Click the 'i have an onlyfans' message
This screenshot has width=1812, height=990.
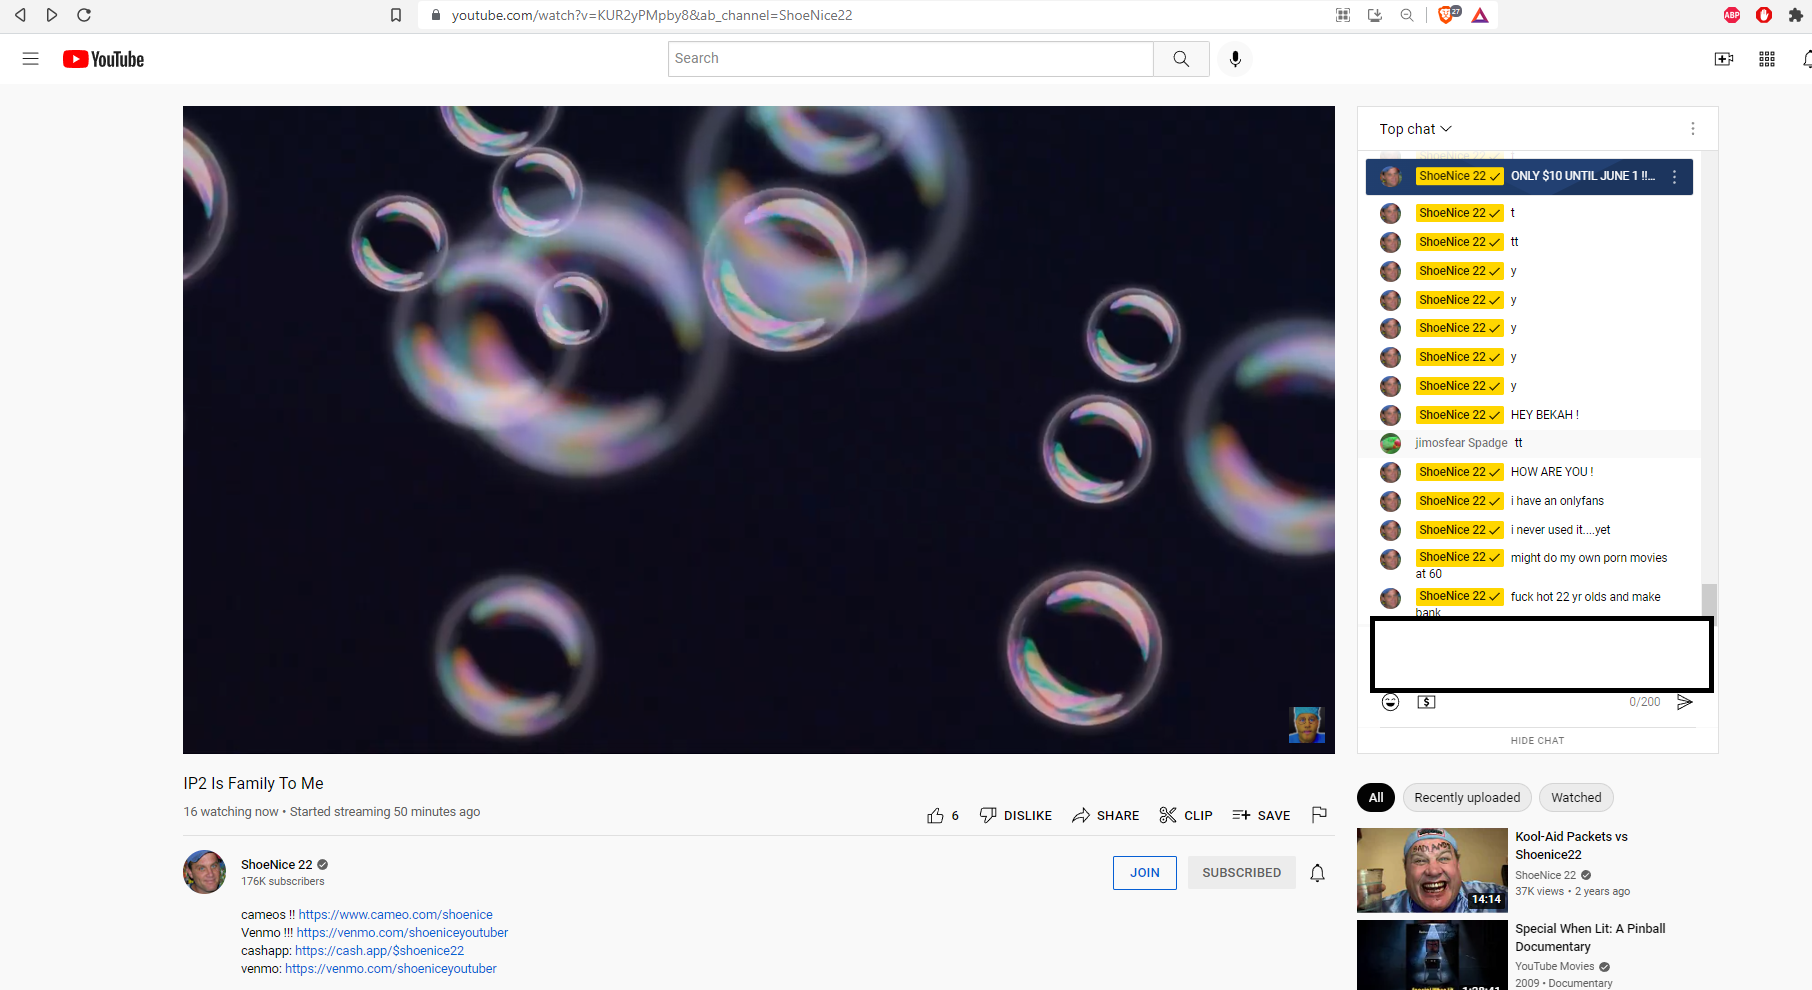pyautogui.click(x=1557, y=501)
